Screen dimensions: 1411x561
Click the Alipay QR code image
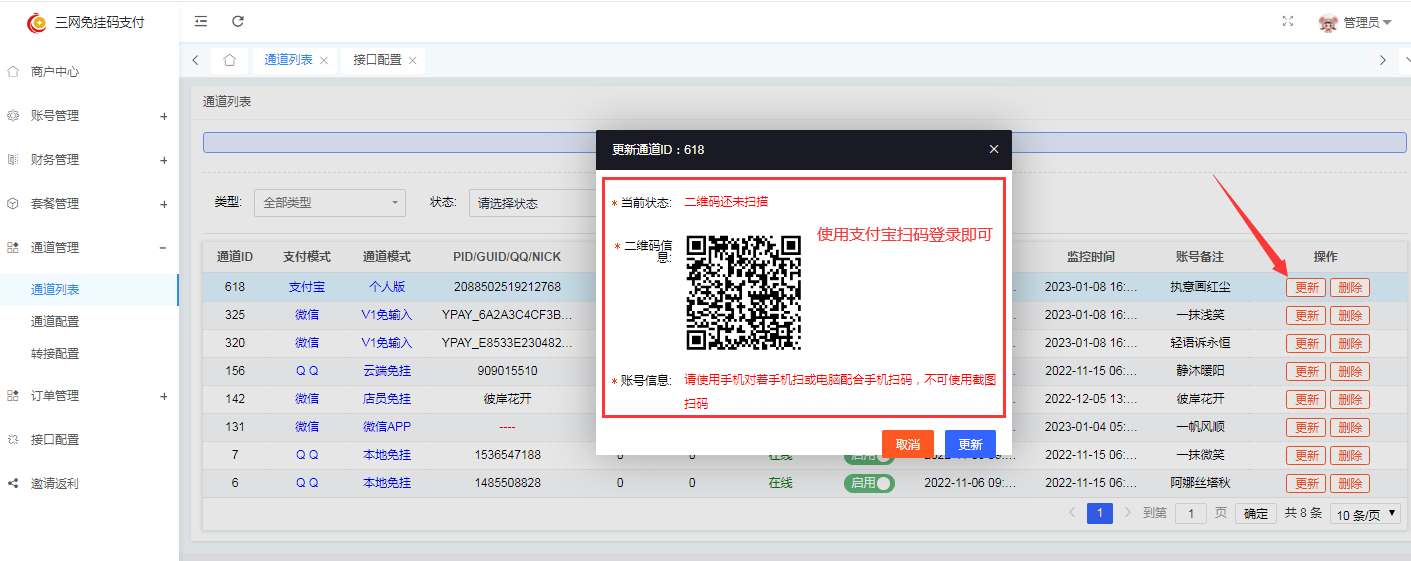click(x=744, y=292)
